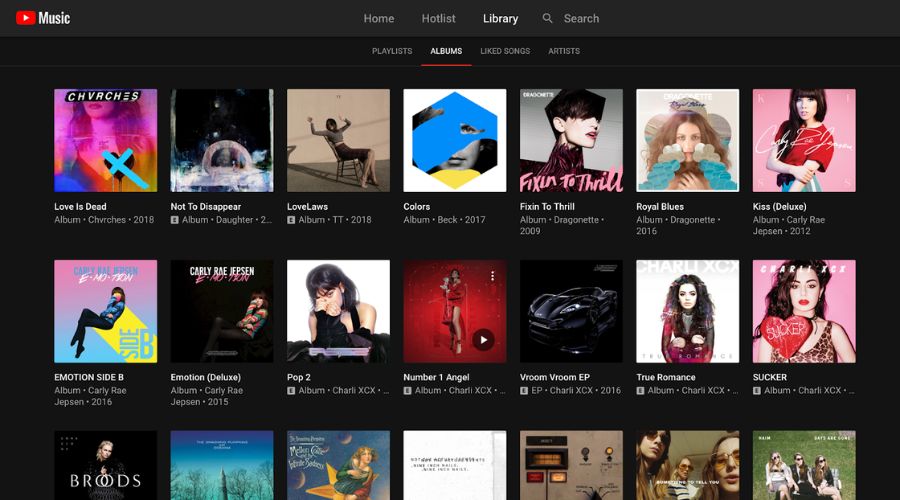Open the Number 1 Angel three-dot menu
Image resolution: width=900 pixels, height=500 pixels.
pyautogui.click(x=492, y=276)
